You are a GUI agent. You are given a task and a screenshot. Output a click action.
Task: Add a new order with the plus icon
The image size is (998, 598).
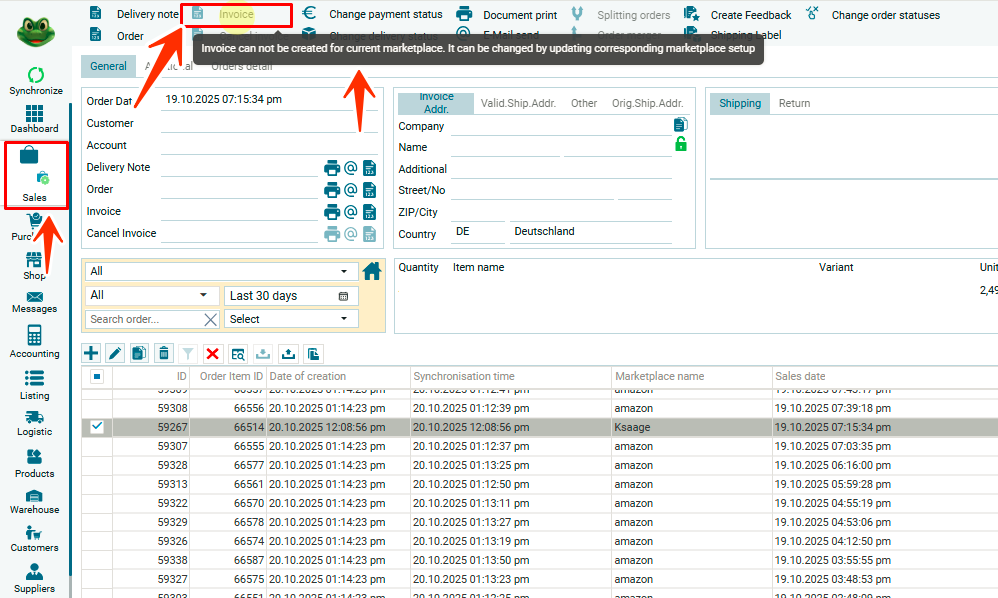[x=91, y=353]
